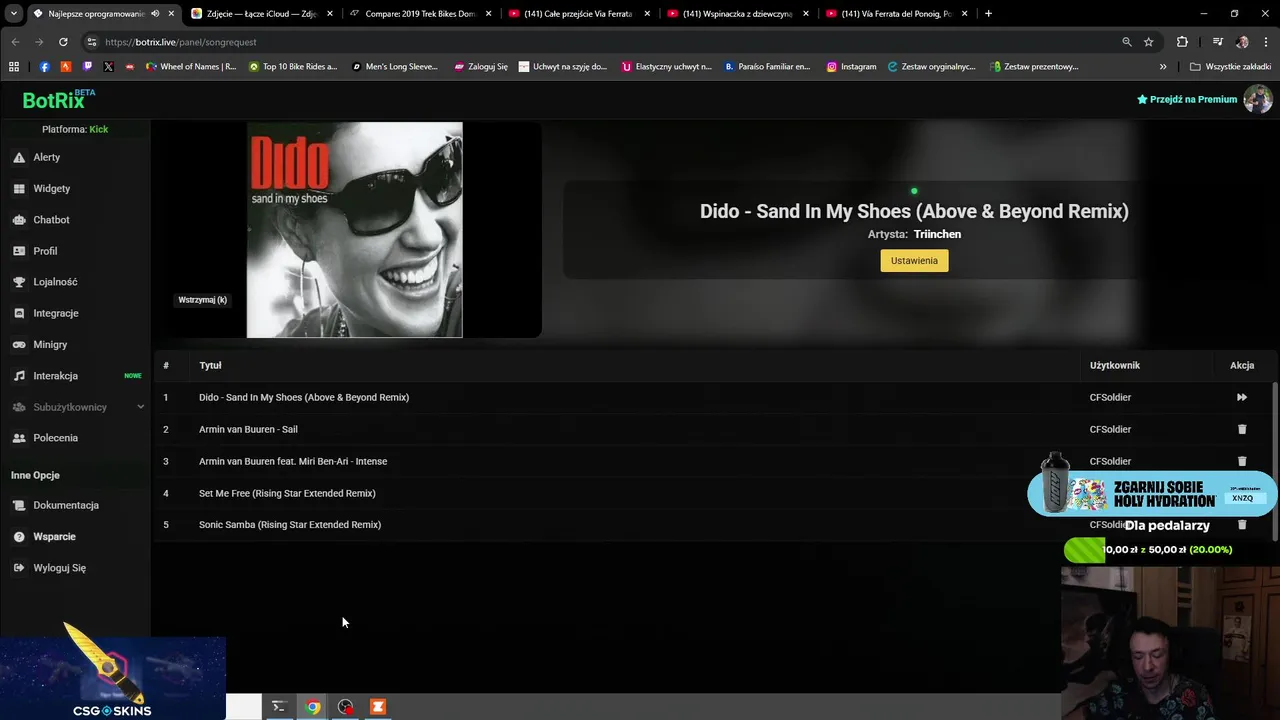Screen dimensions: 1280x720
Task: Open the Wszystkie zakładki folder
Action: click(x=1230, y=67)
